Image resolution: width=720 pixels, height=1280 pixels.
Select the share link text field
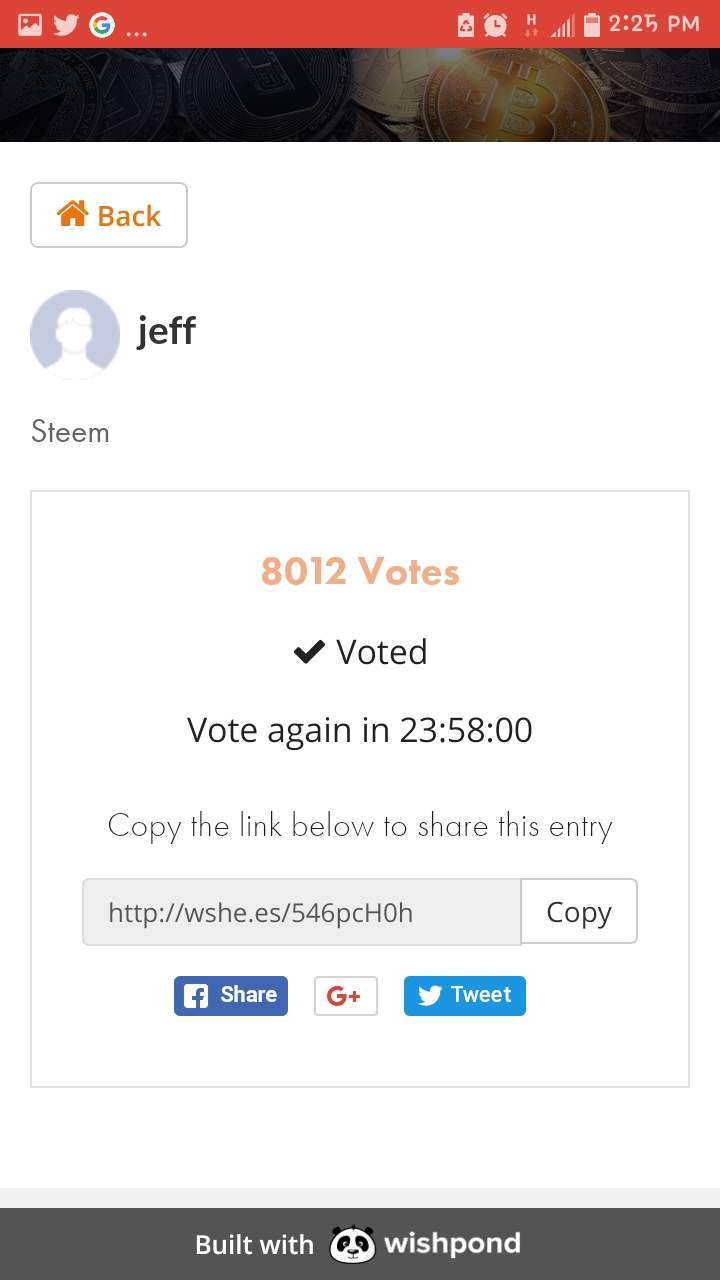coord(301,912)
